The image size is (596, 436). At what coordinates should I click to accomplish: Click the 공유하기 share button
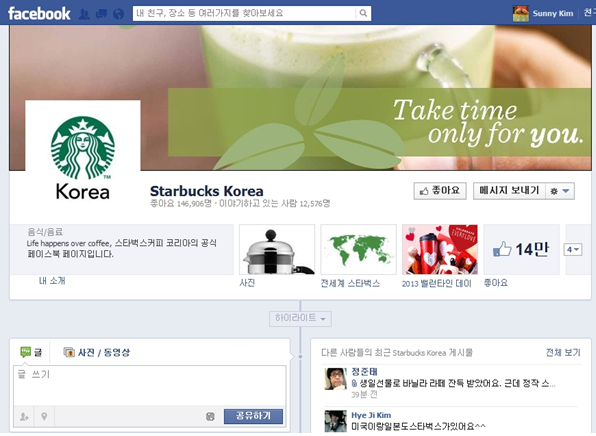(254, 416)
